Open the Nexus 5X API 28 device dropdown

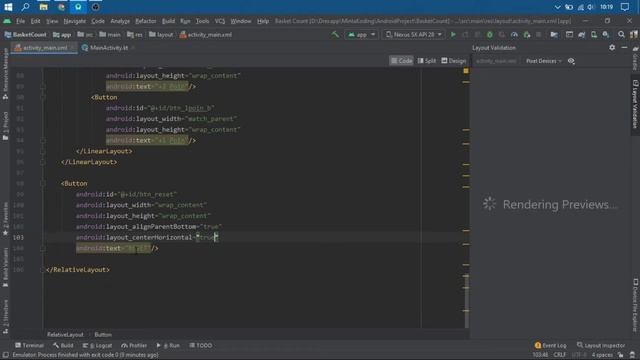point(413,35)
